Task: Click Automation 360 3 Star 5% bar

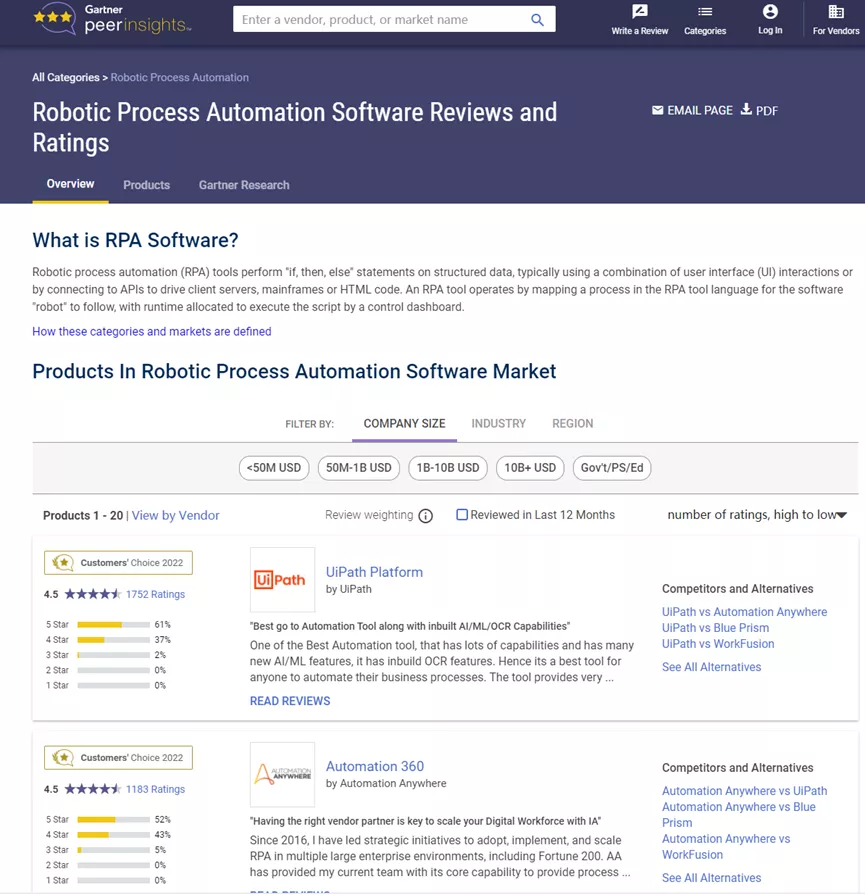Action: tap(114, 850)
